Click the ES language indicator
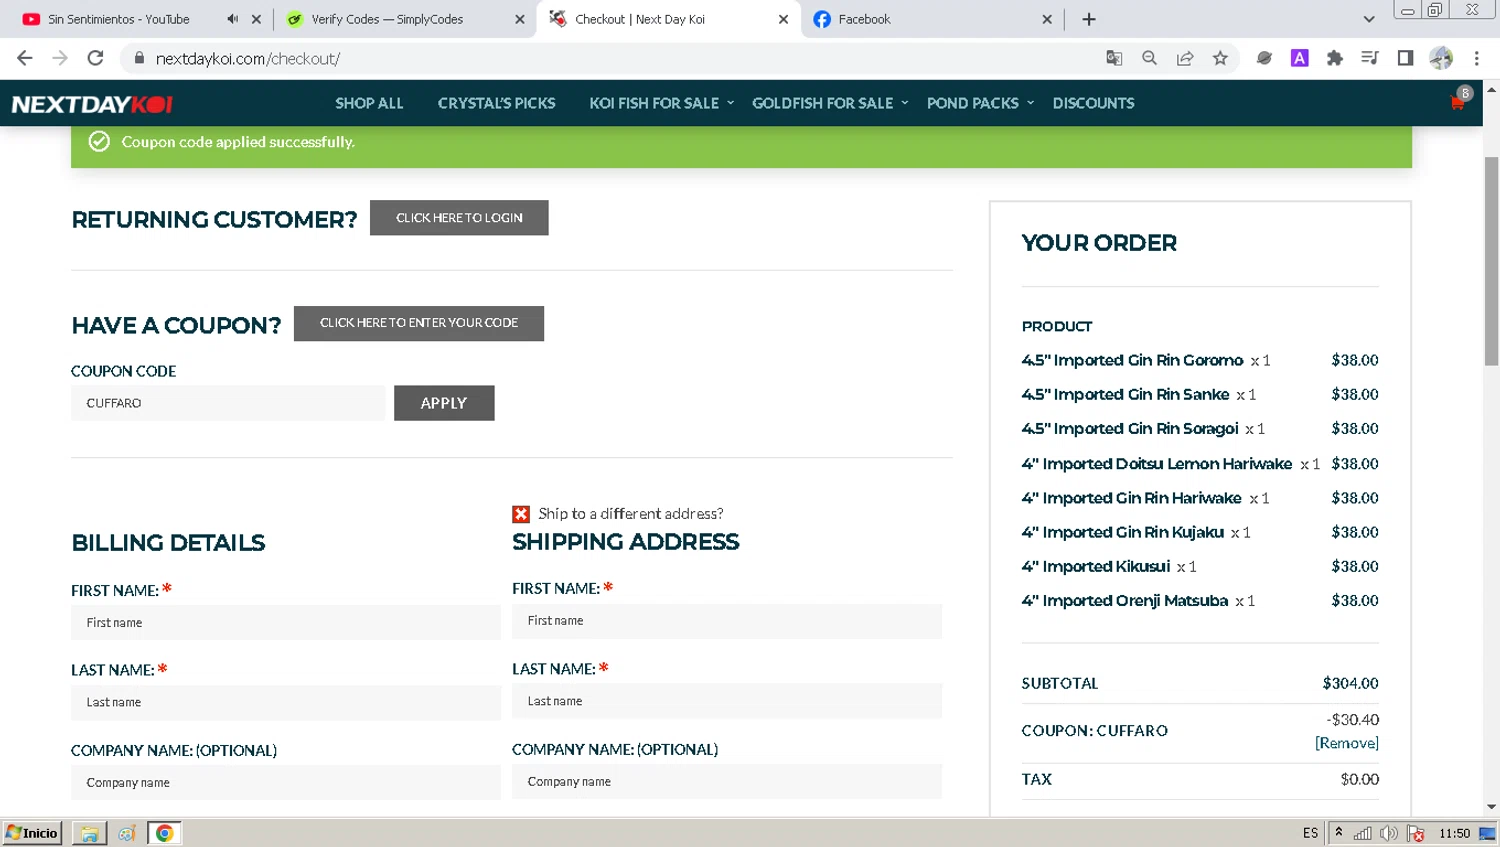 pyautogui.click(x=1310, y=833)
